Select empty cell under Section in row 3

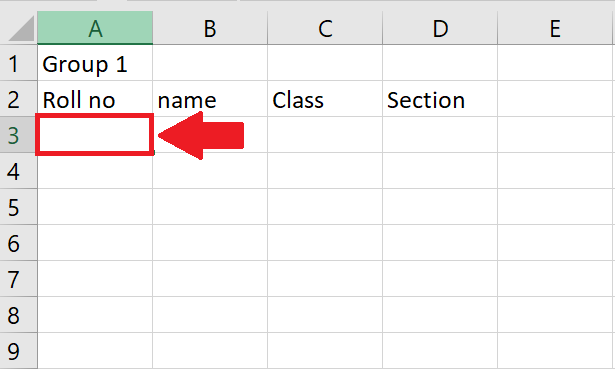point(440,135)
